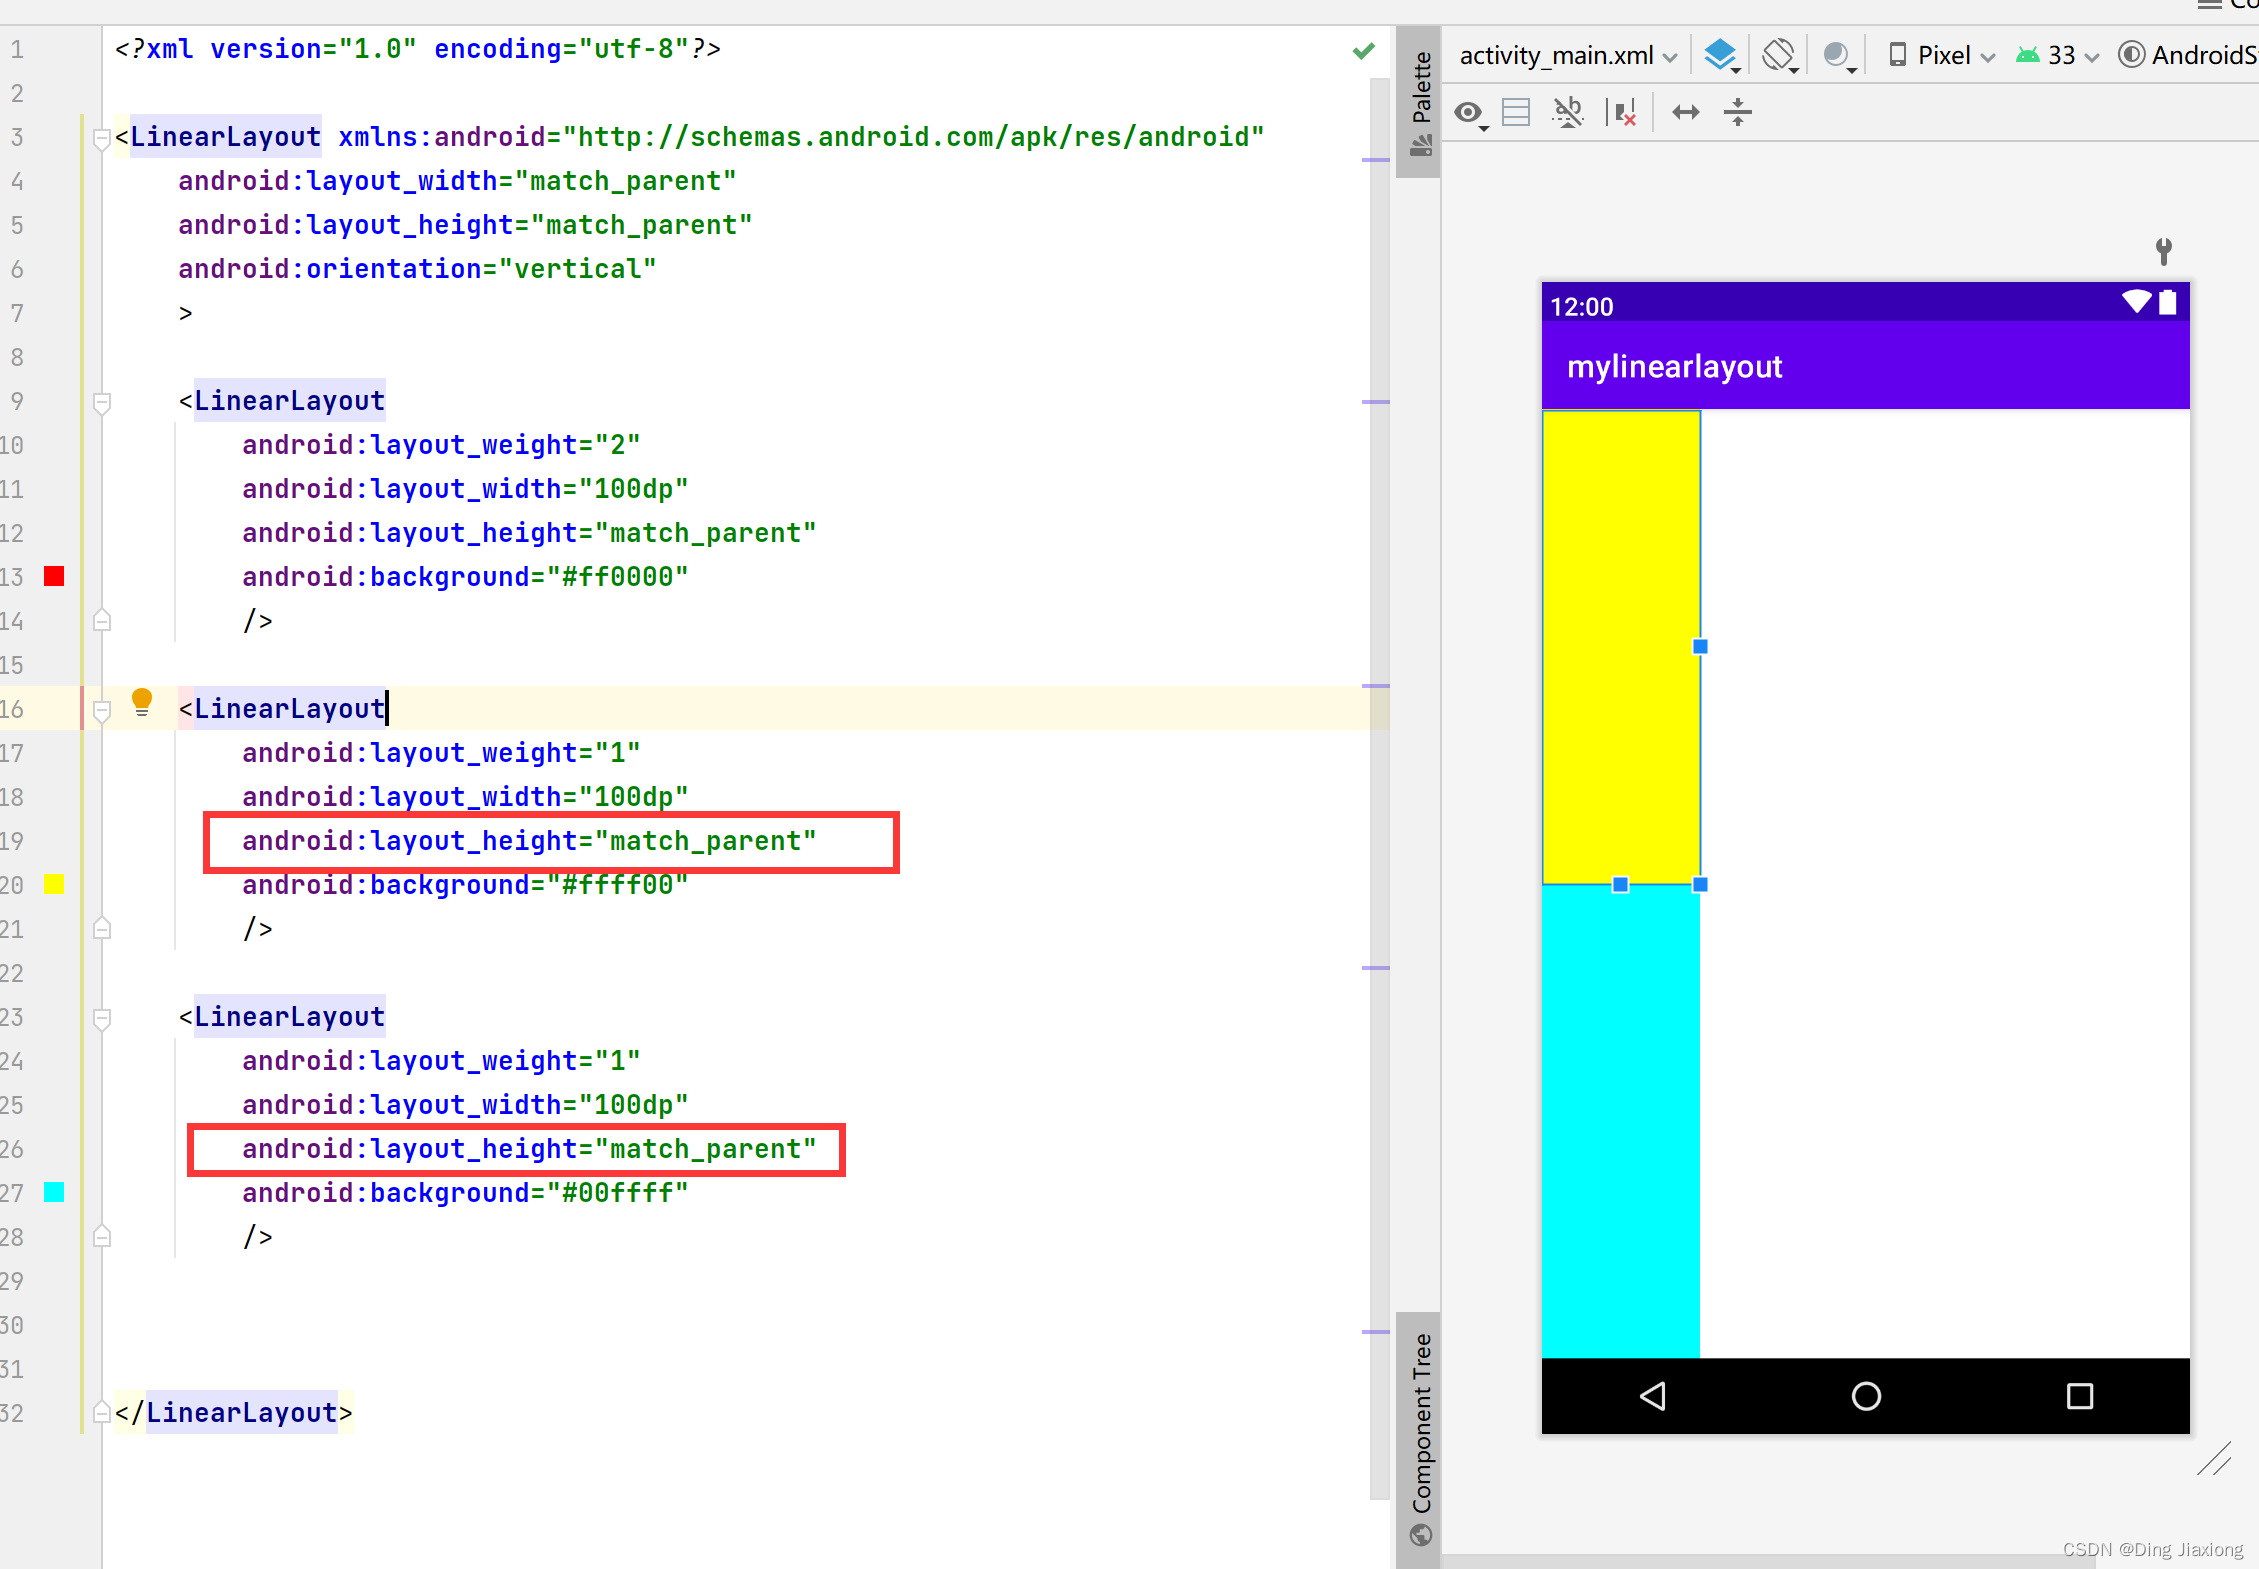This screenshot has height=1569, width=2259.
Task: Click the green Android API icon
Action: (x=2028, y=55)
